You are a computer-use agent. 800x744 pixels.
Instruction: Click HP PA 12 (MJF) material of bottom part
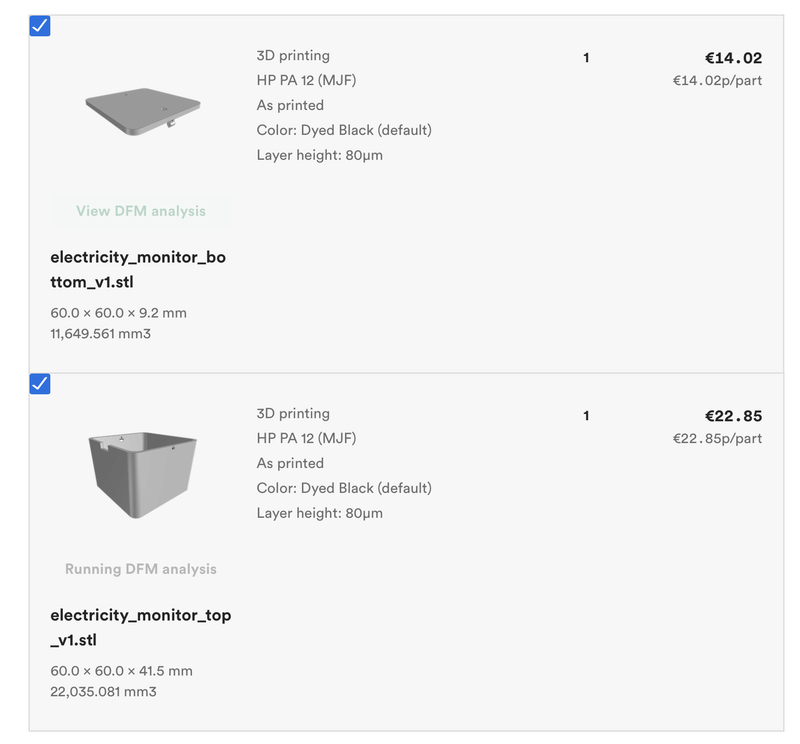[x=306, y=80]
